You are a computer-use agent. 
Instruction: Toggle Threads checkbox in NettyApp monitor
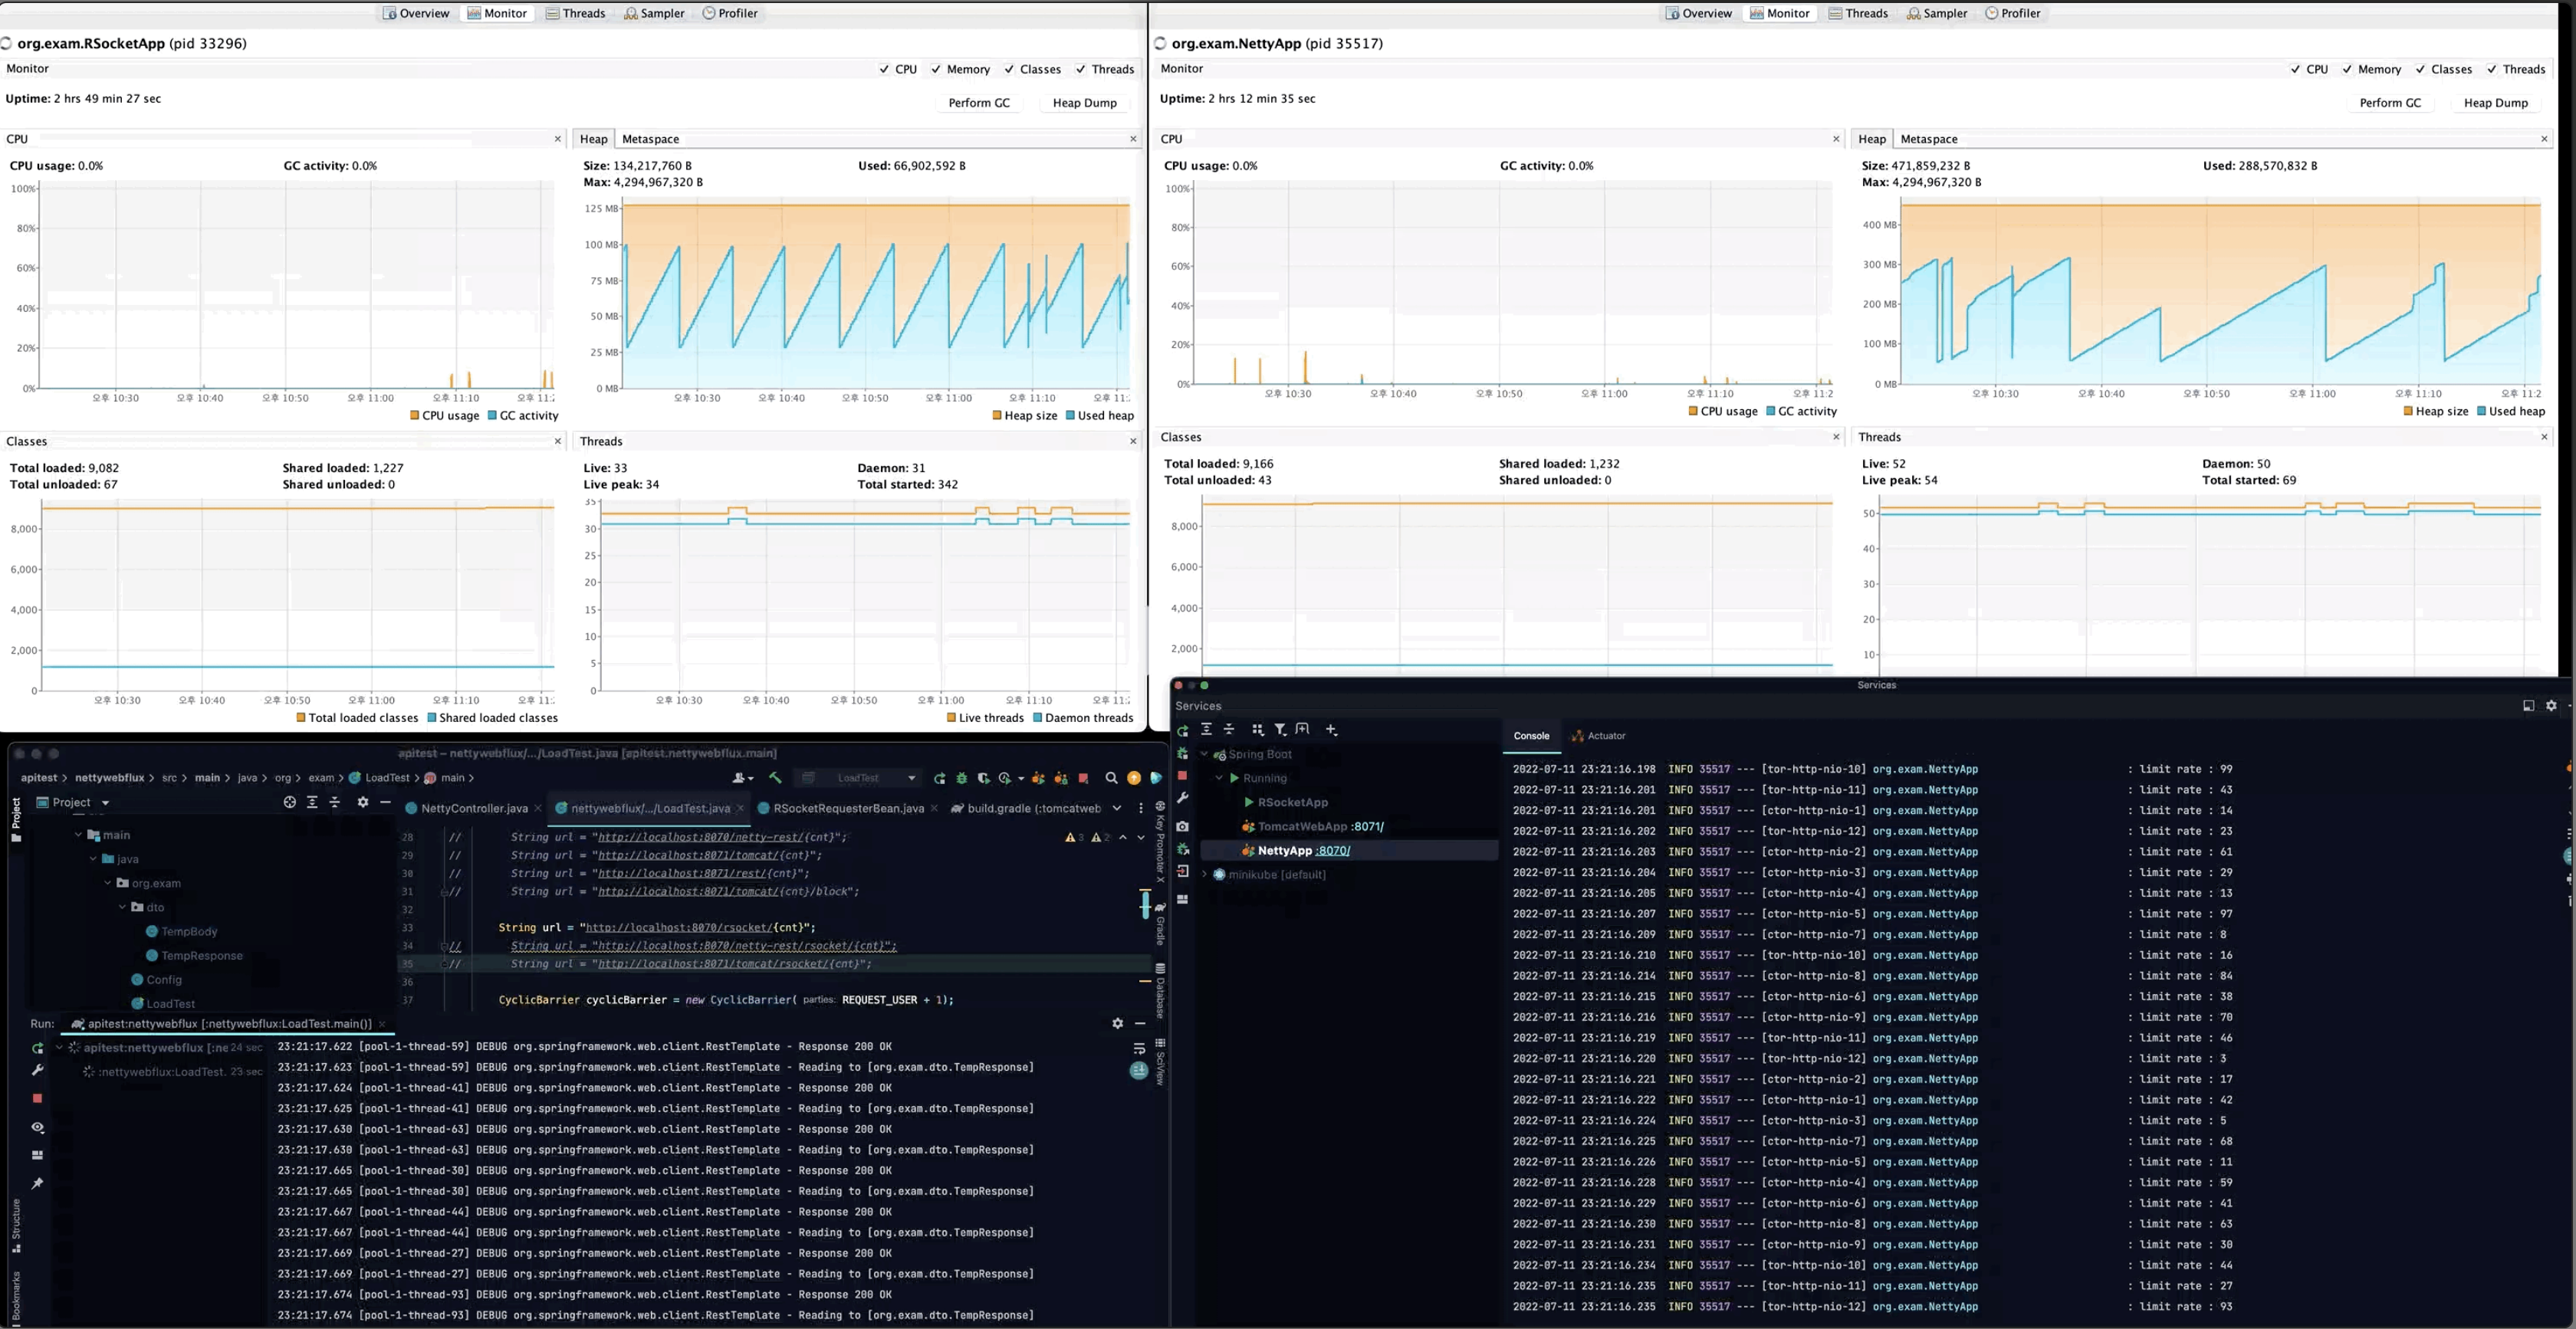click(x=2492, y=69)
